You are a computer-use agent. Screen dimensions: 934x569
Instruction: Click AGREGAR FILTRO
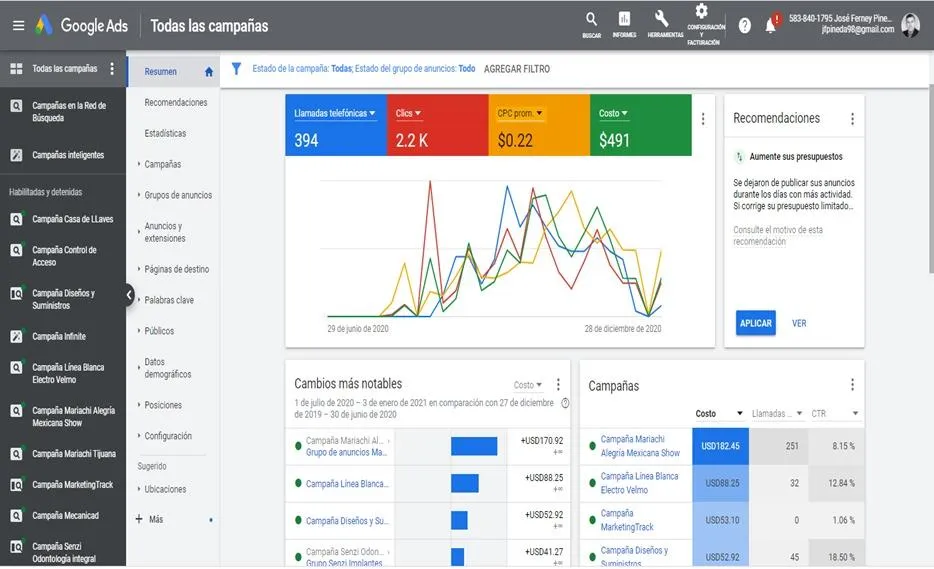pyautogui.click(x=516, y=69)
